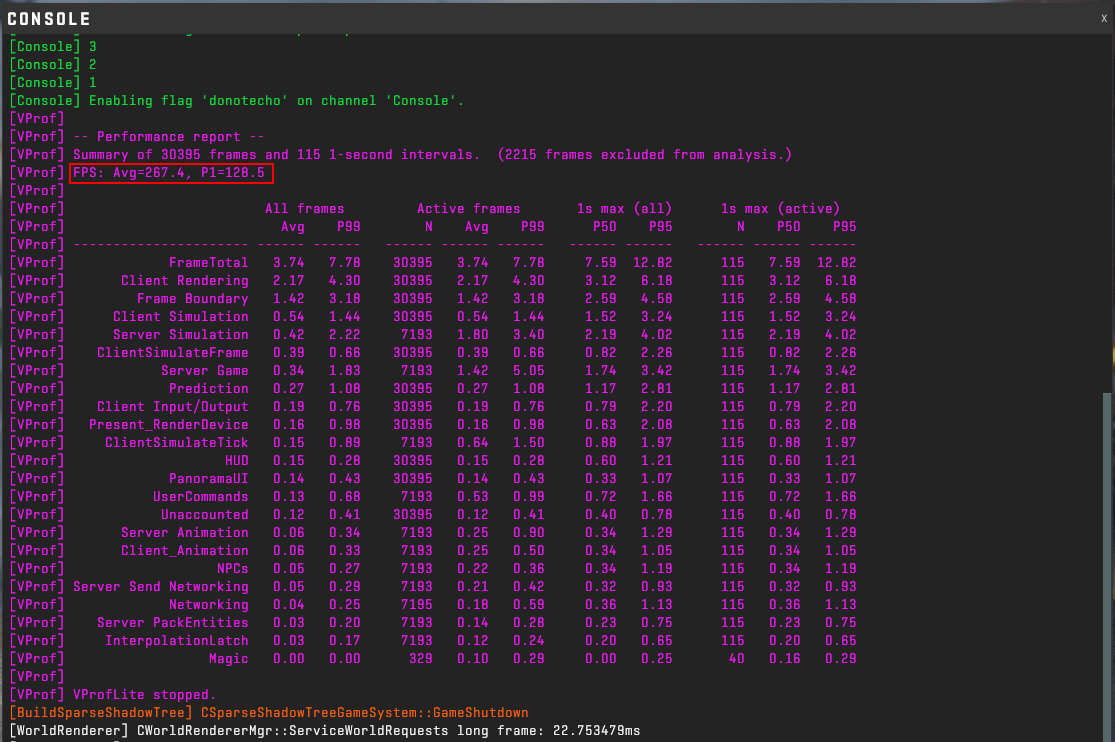Select the 'Performance report' header line

(169, 137)
